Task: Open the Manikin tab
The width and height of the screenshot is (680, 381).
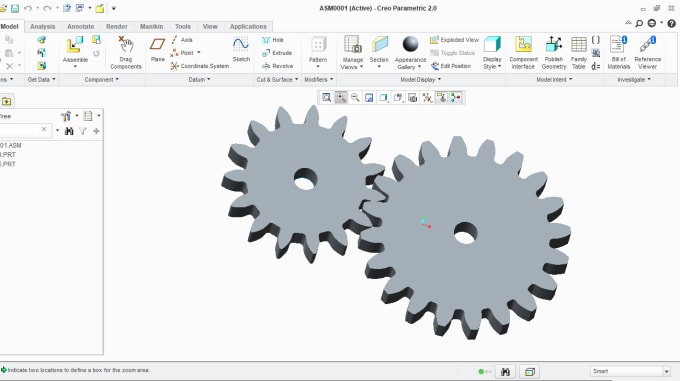Action: (151, 26)
